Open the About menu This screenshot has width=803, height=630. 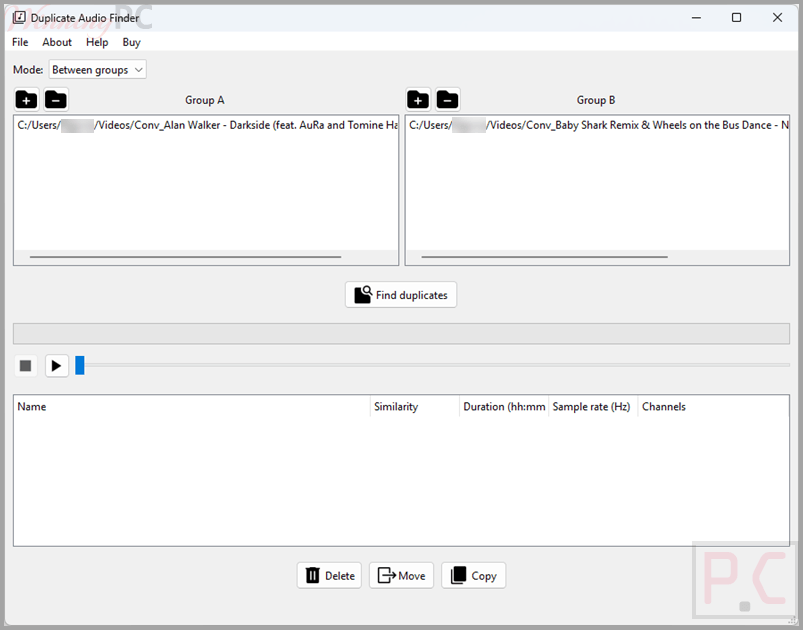pos(57,43)
